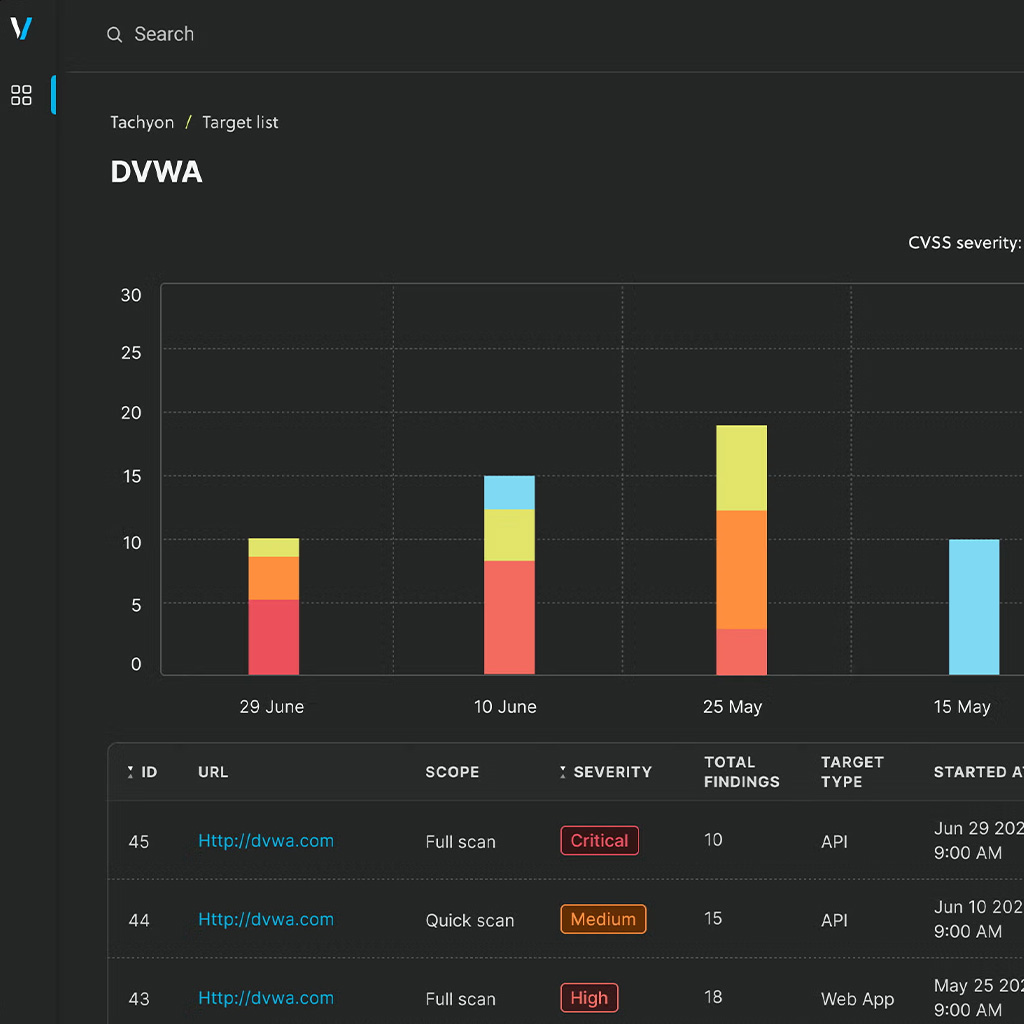This screenshot has width=1024, height=1024.
Task: Open Http://dvwa.com link in row 45
Action: [266, 840]
